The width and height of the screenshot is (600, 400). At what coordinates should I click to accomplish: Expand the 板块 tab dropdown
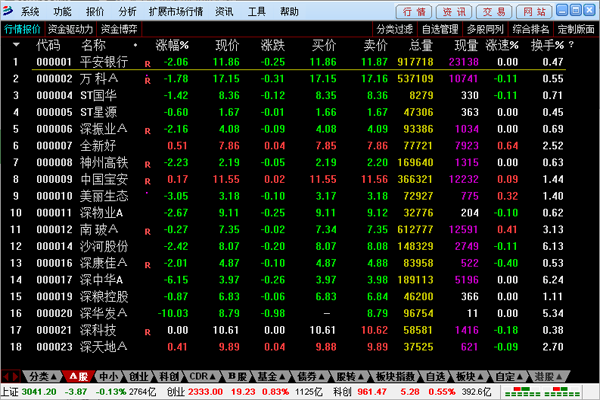[x=481, y=377]
